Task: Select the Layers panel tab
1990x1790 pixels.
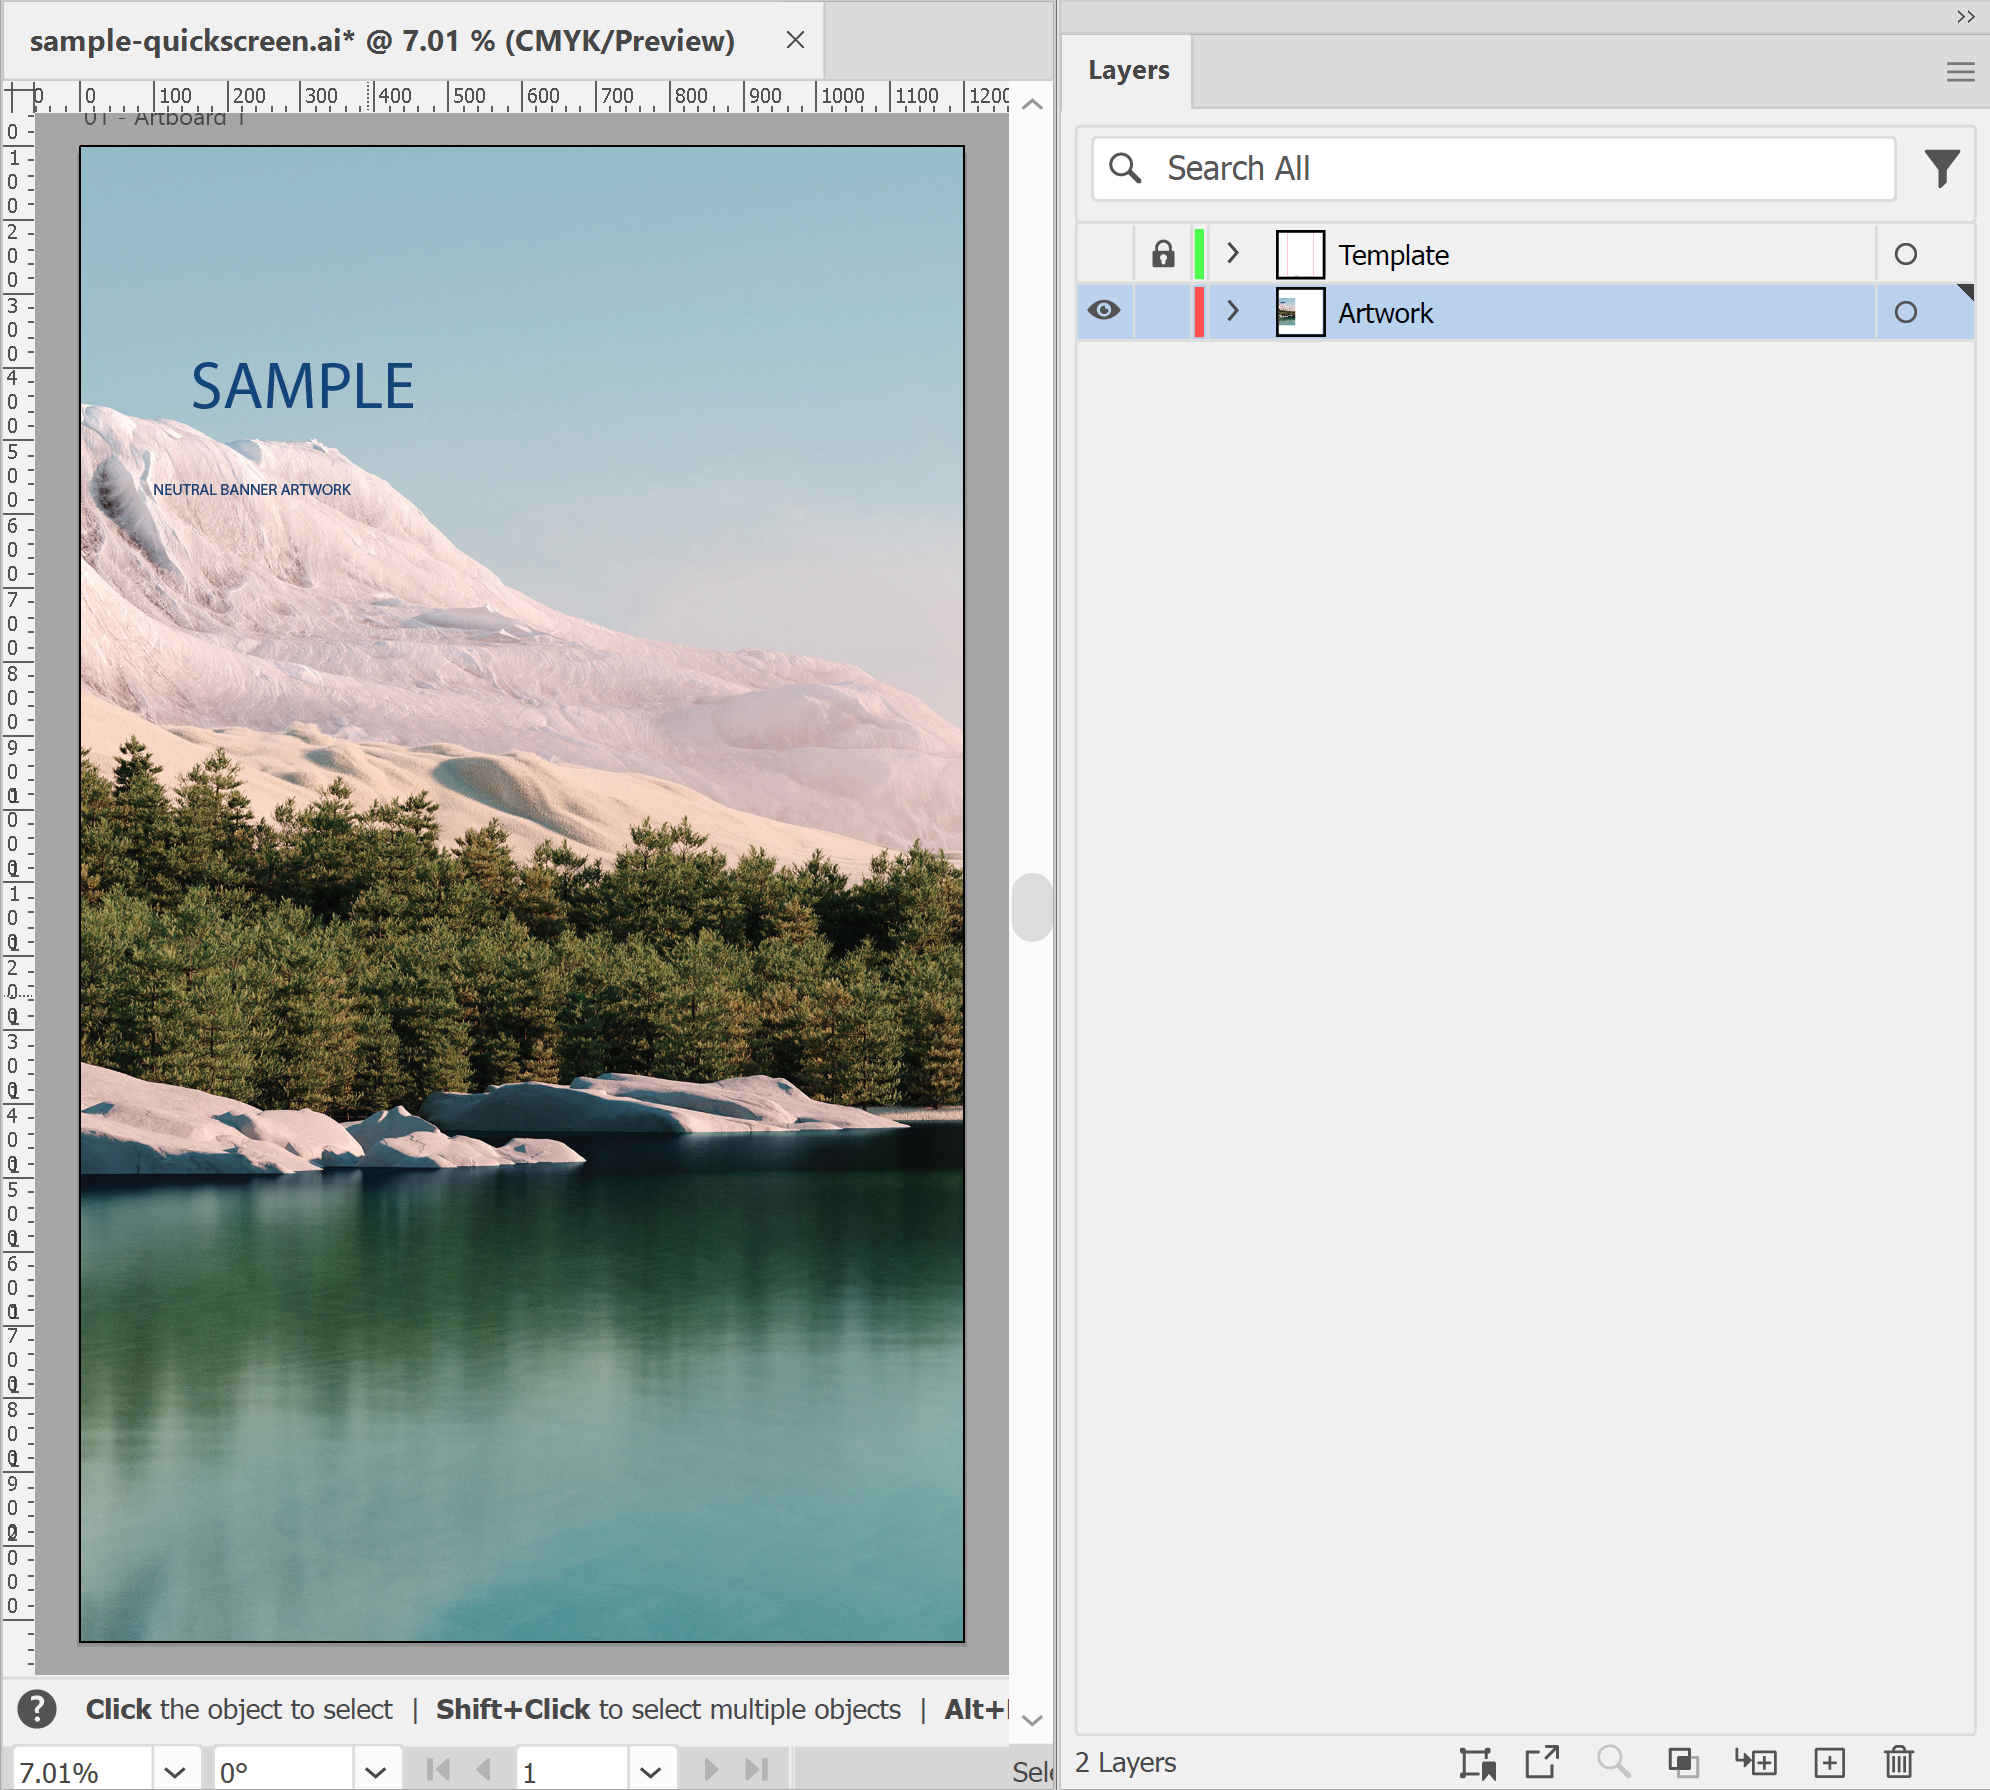Action: coord(1128,70)
